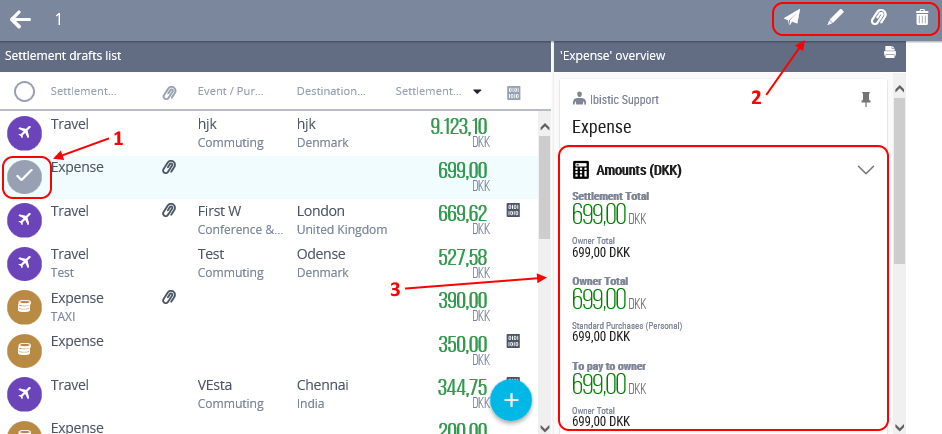
Task: Sort by Event / Purpose column header
Action: coord(231,91)
